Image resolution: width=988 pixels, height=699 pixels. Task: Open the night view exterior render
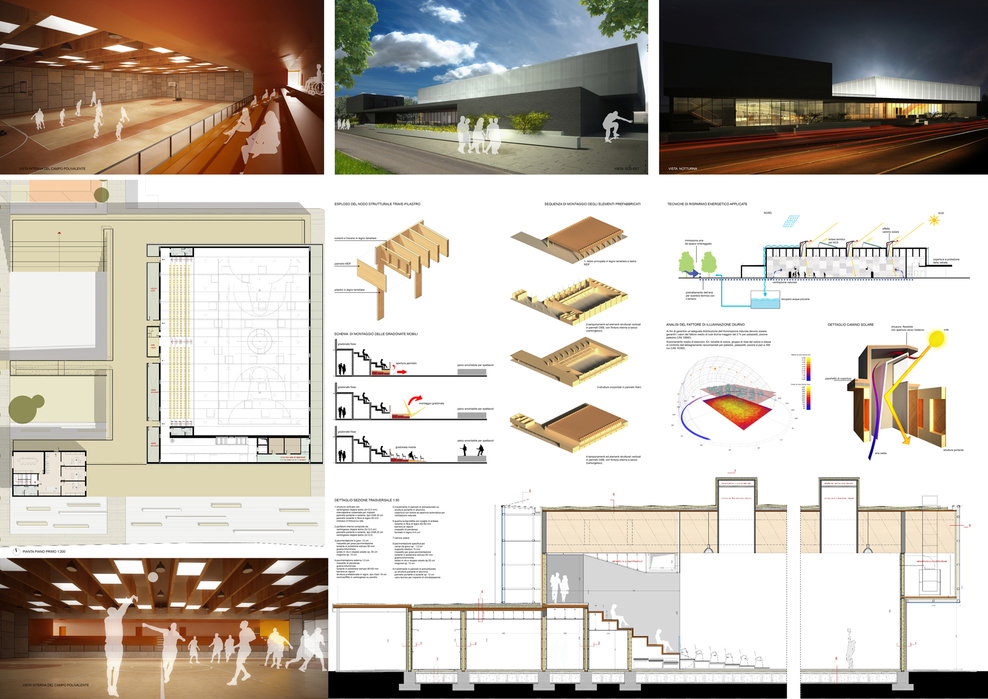click(824, 87)
